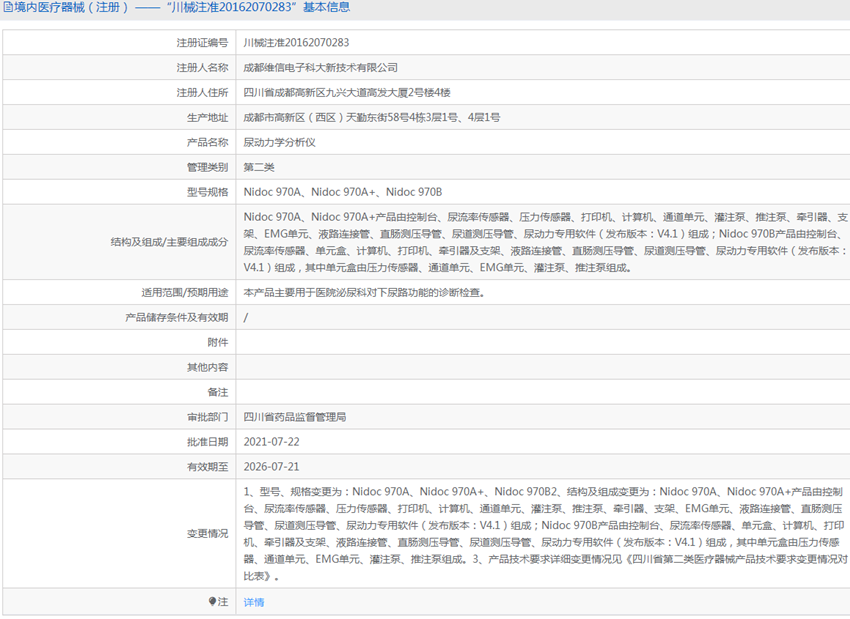Click the 注册人住所 label
This screenshot has height=619, width=850.
tap(202, 92)
